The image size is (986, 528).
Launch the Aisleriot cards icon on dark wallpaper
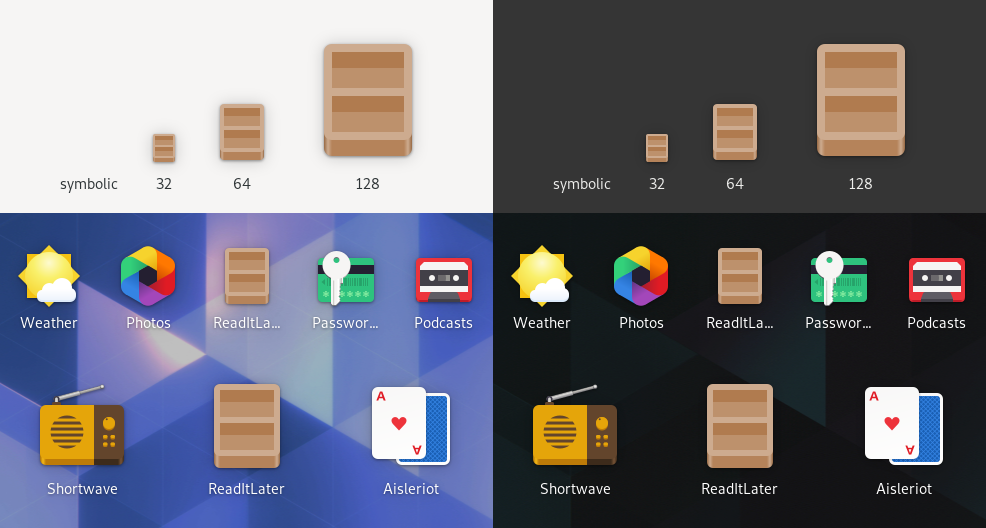904,426
